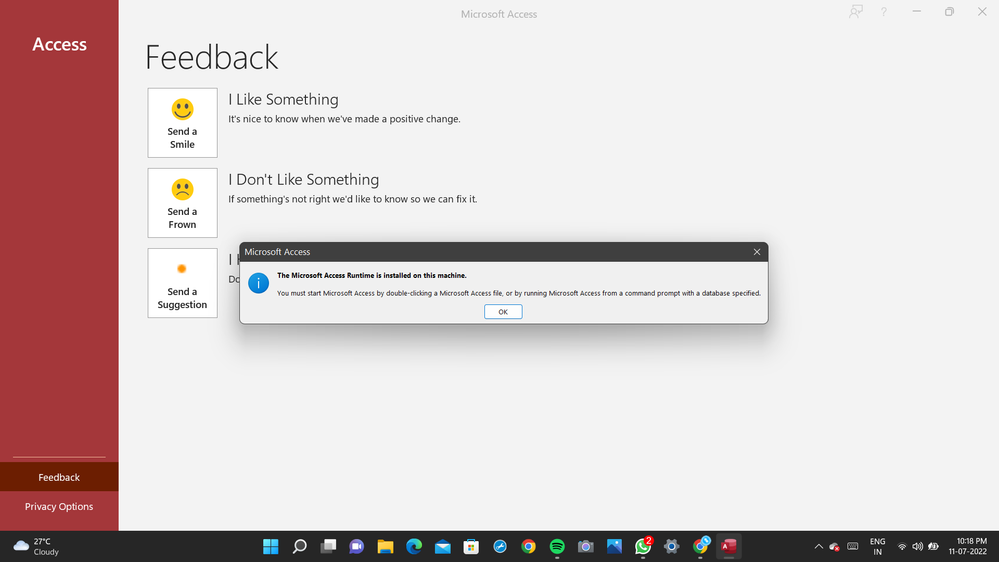This screenshot has height=562, width=999.
Task: Minimize the Microsoft Access window
Action: tap(916, 11)
